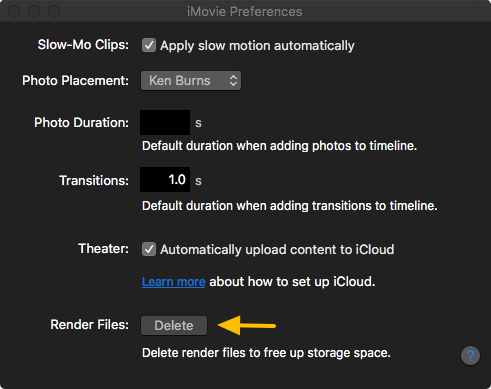Viewport: 491px width, 389px height.
Task: Delete render files with the Delete button
Action: point(174,325)
